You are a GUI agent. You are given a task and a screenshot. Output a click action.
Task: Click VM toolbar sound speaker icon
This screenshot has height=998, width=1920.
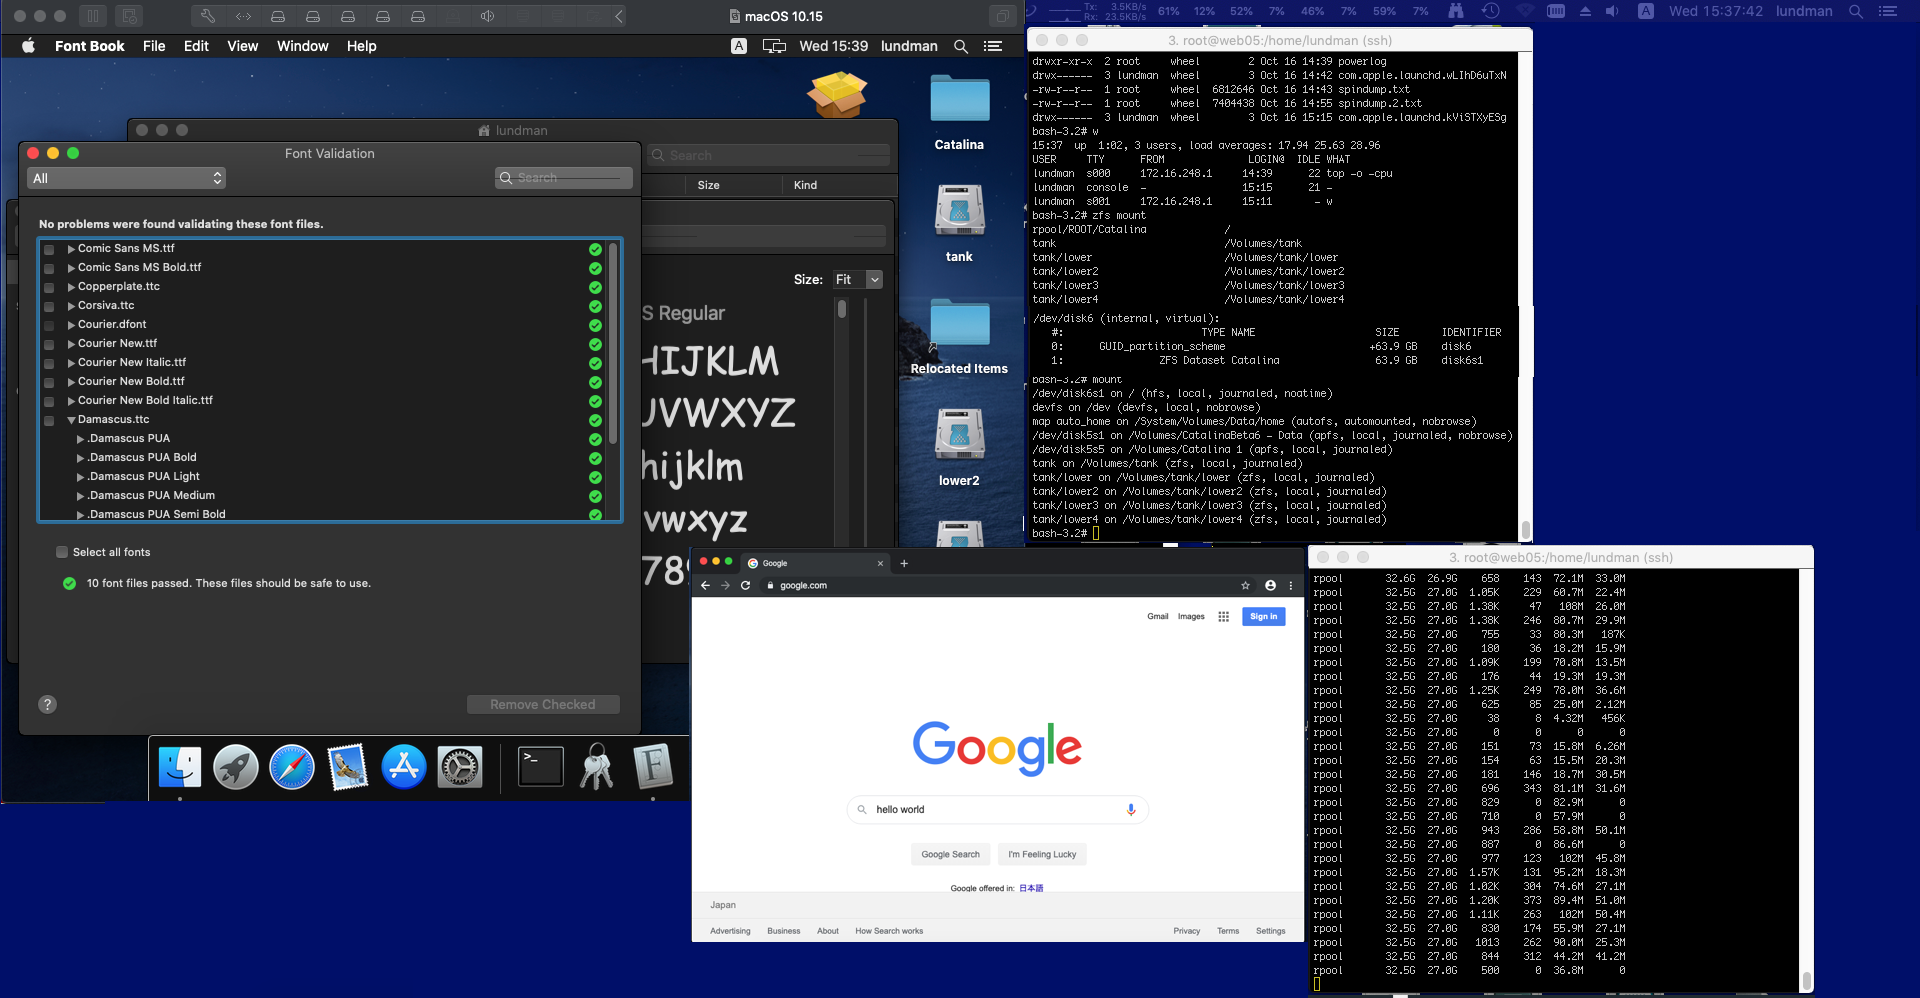487,16
